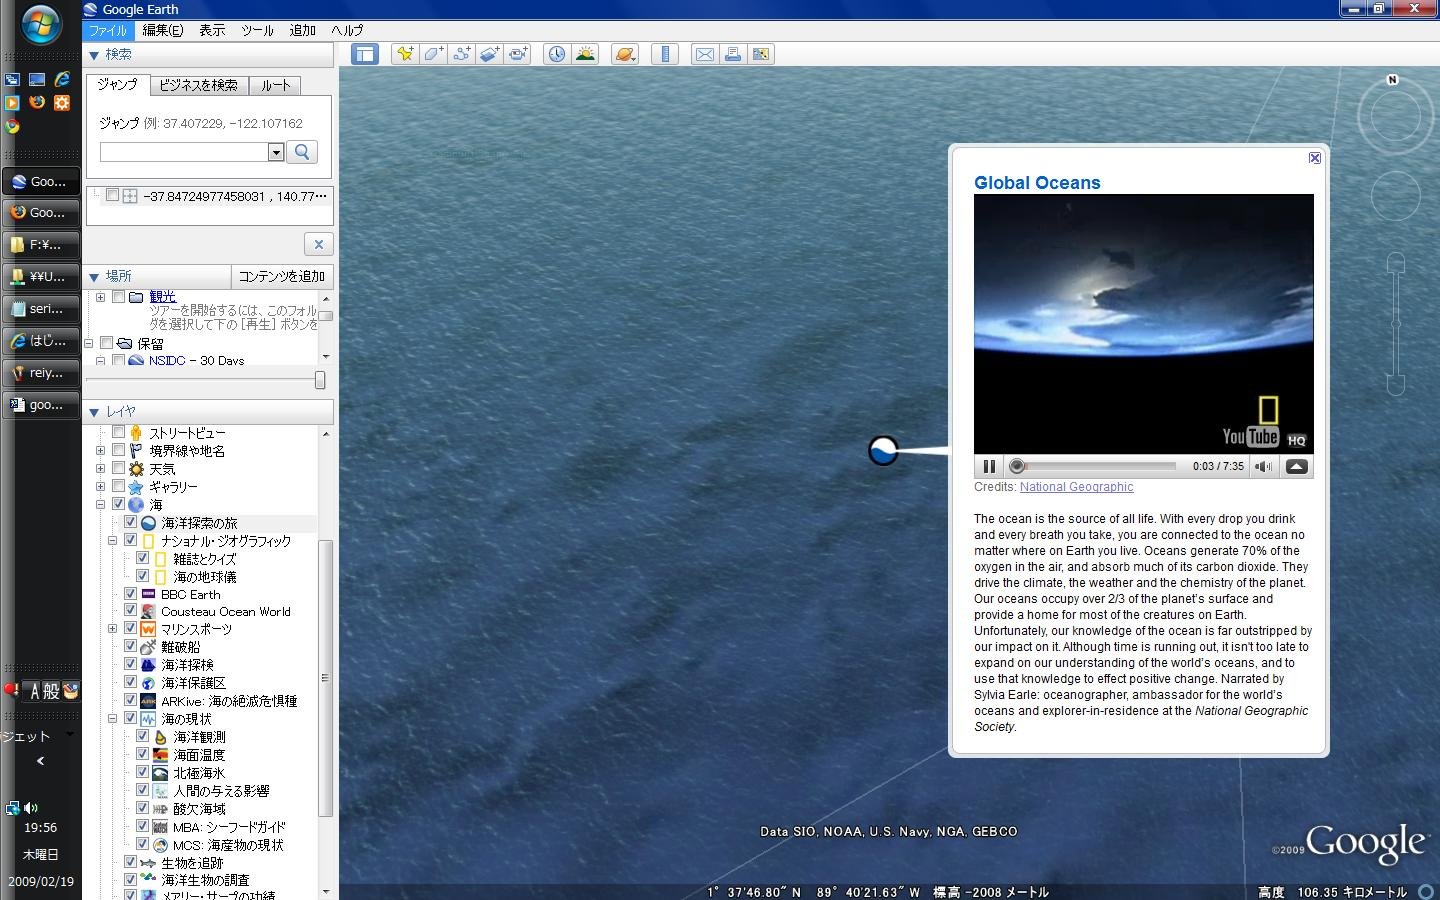Uncheck the BBC Earth checkbox
Image resolution: width=1440 pixels, height=900 pixels.
point(130,593)
